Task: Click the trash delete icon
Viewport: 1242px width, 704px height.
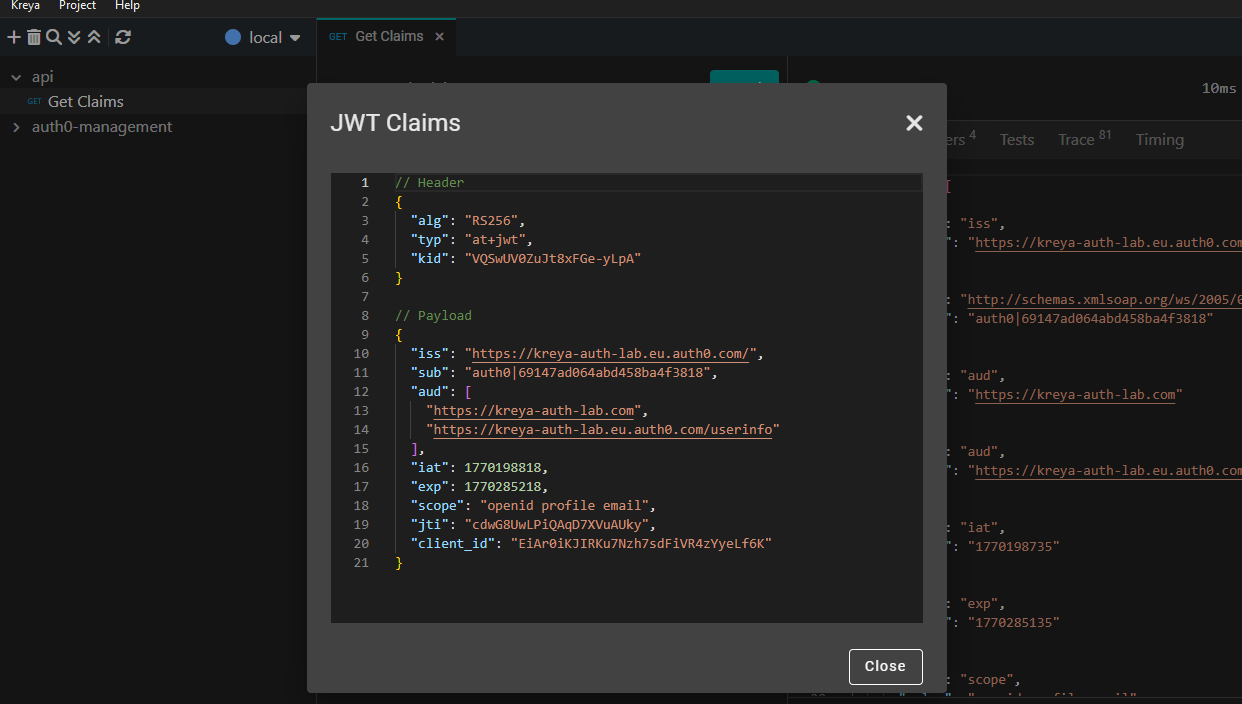Action: [x=34, y=37]
